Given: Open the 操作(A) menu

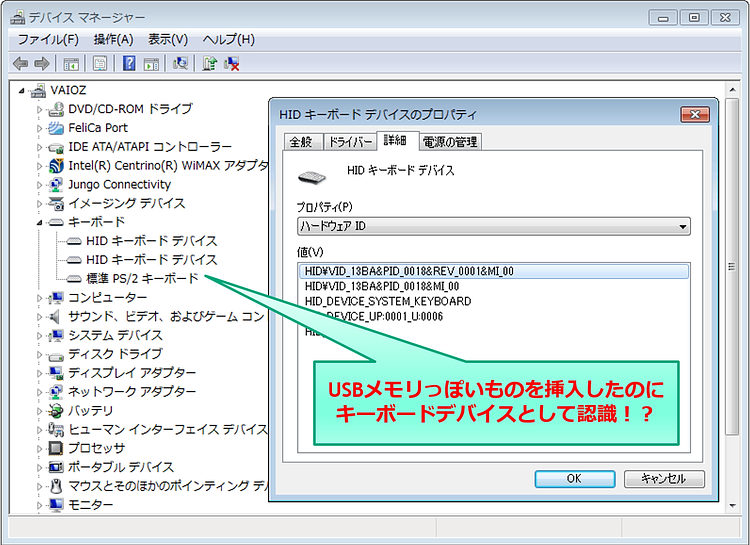Looking at the screenshot, I should (113, 39).
